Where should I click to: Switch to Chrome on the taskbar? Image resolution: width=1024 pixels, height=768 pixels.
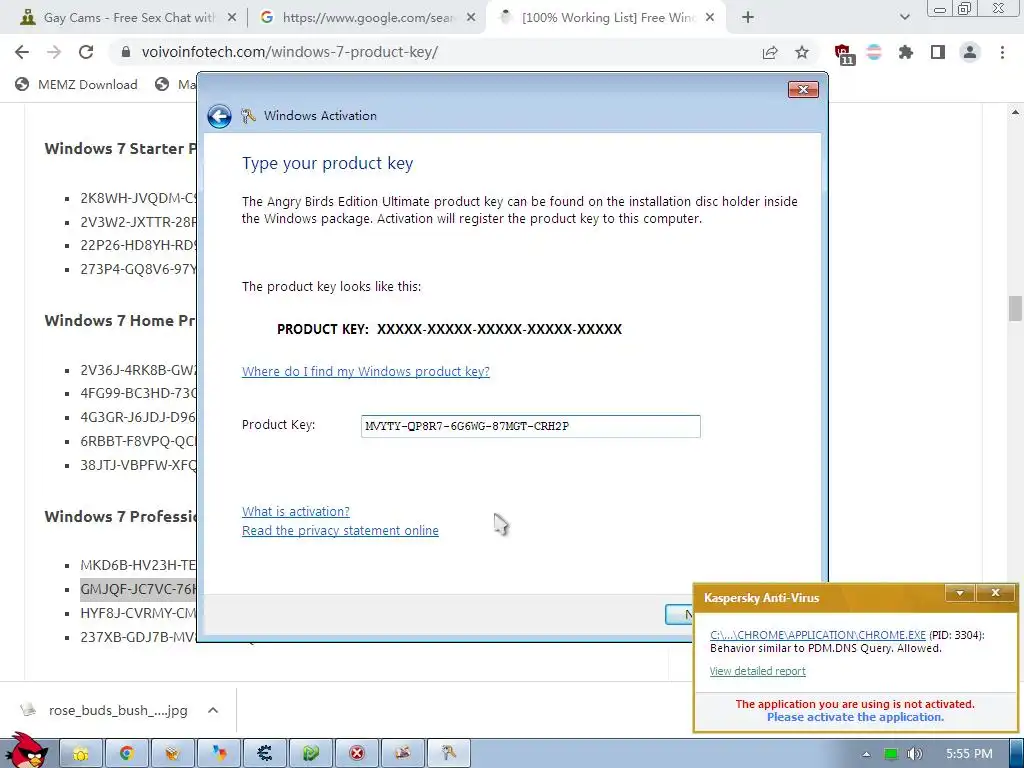click(127, 754)
